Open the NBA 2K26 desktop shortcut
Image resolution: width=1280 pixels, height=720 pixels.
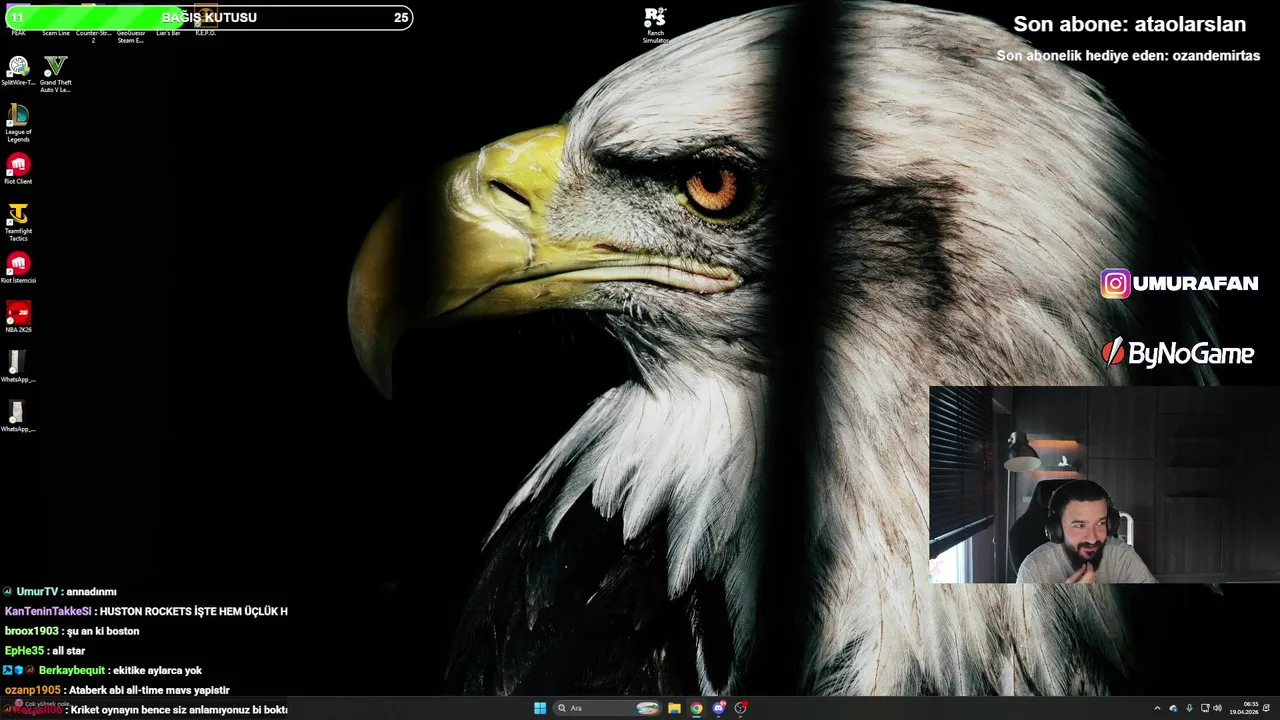[18, 317]
